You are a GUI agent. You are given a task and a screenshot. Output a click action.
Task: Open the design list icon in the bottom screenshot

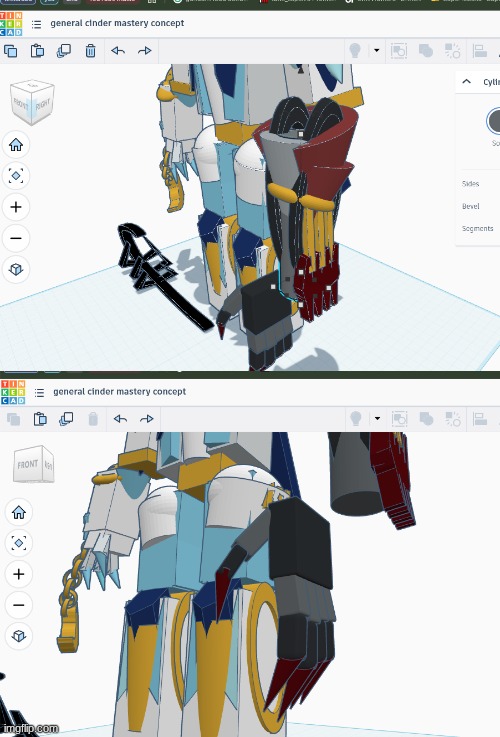pos(39,392)
